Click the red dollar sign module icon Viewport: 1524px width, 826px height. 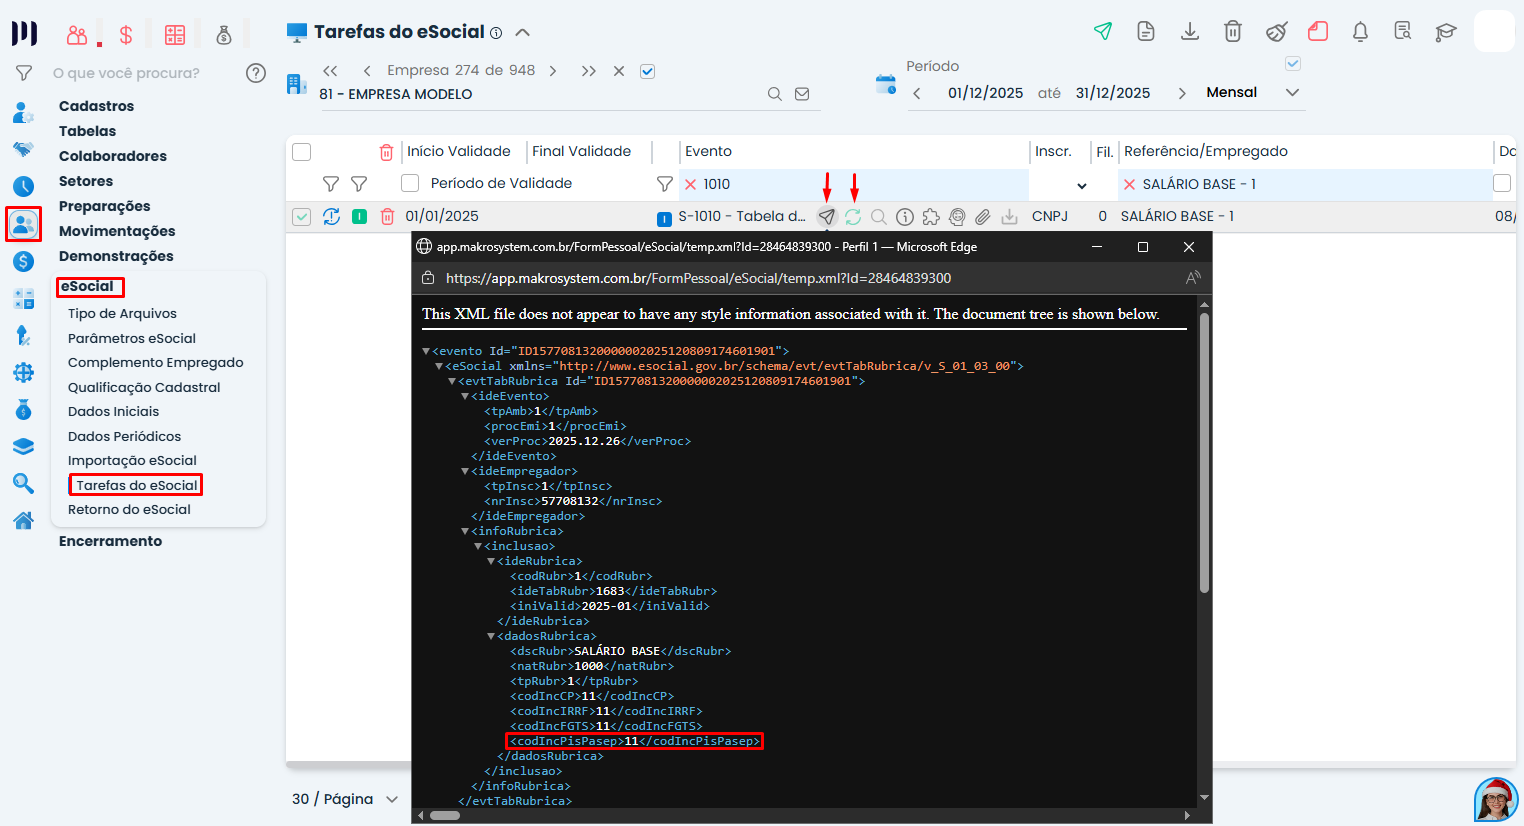click(x=126, y=35)
